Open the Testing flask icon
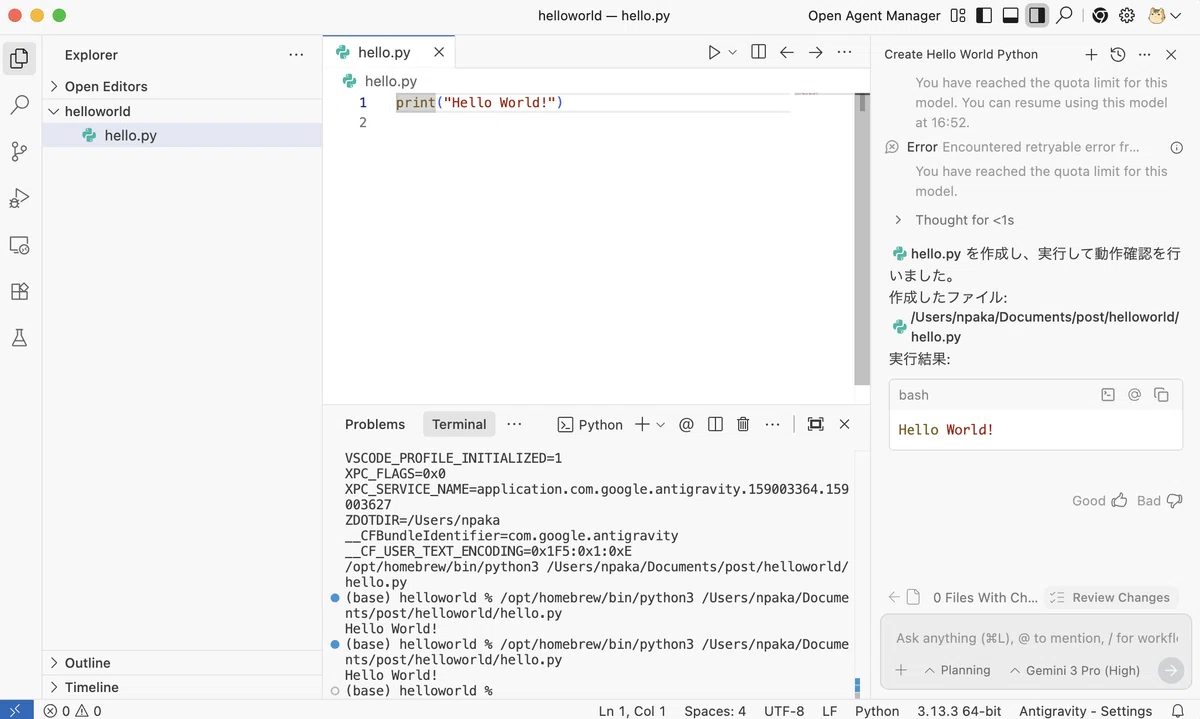 19,338
